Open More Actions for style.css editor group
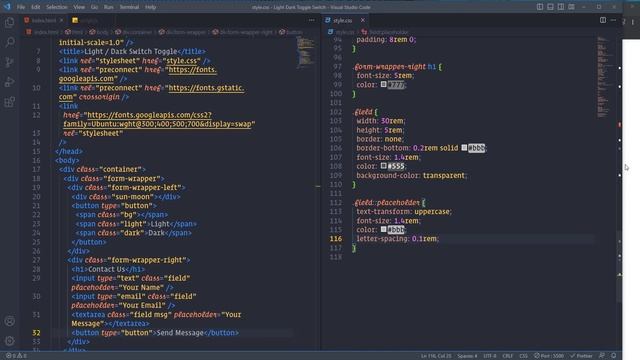The height and width of the screenshot is (360, 640). (x=613, y=20)
